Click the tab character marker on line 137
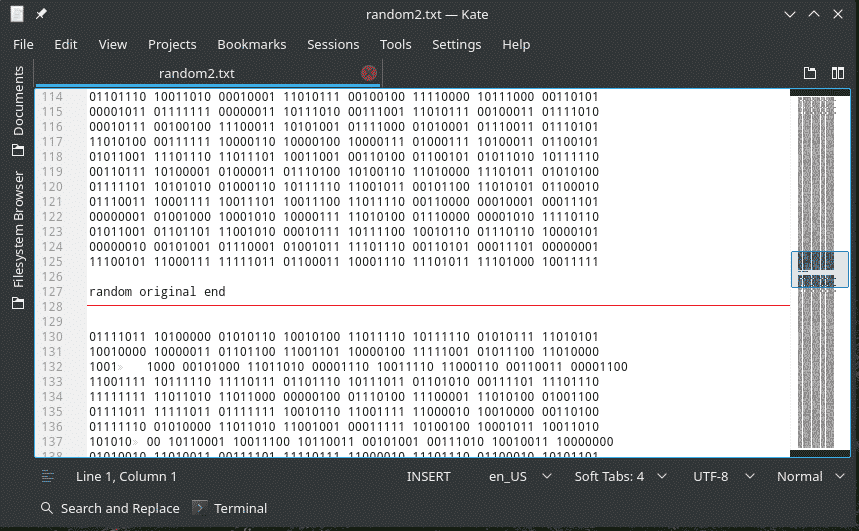859x531 pixels. [x=135, y=442]
